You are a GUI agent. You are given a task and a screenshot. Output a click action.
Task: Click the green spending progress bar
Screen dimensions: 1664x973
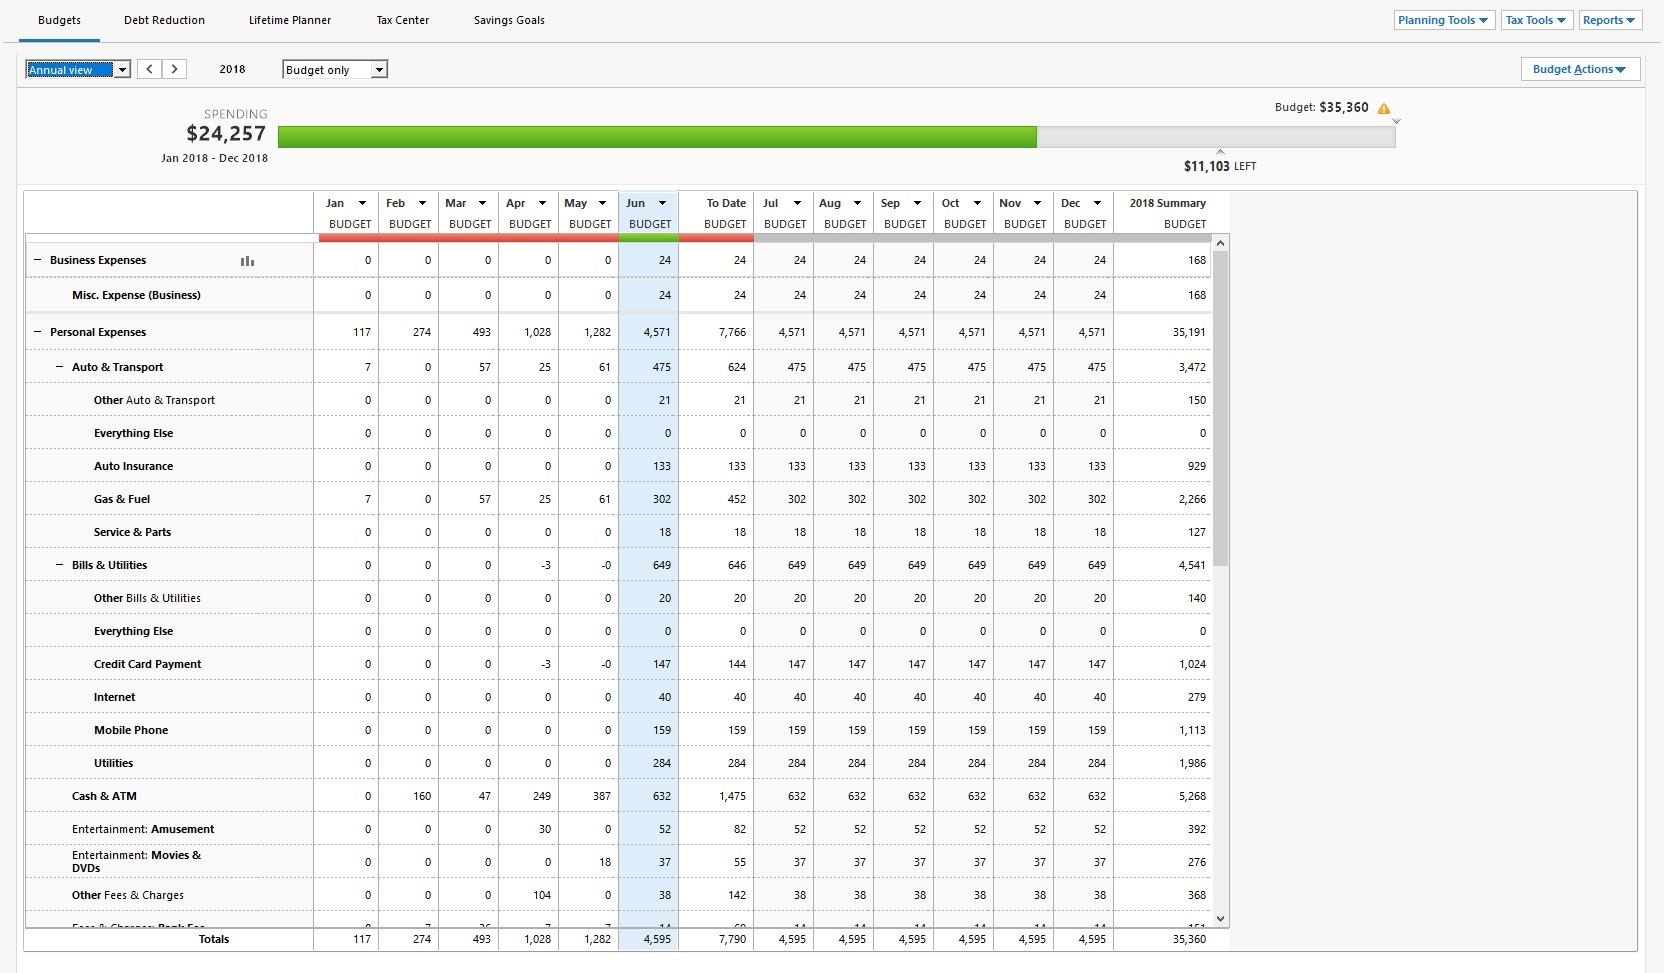[657, 137]
